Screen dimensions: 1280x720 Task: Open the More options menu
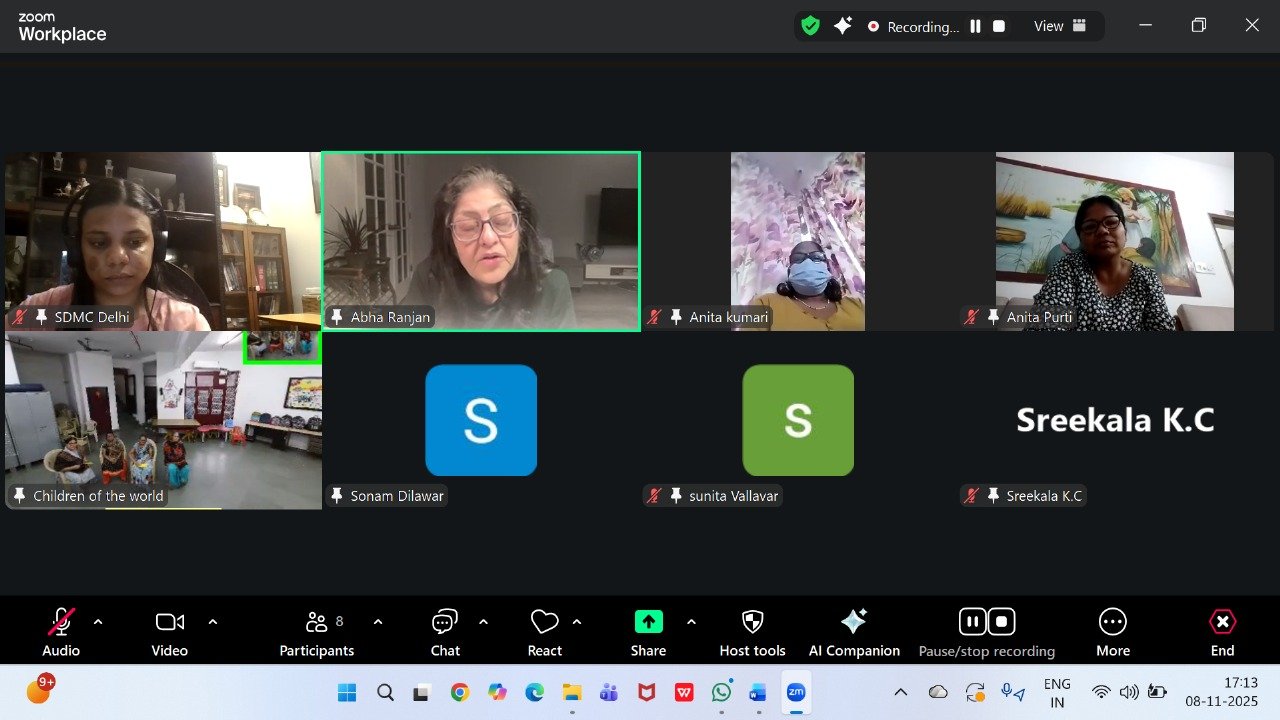pyautogui.click(x=1112, y=632)
